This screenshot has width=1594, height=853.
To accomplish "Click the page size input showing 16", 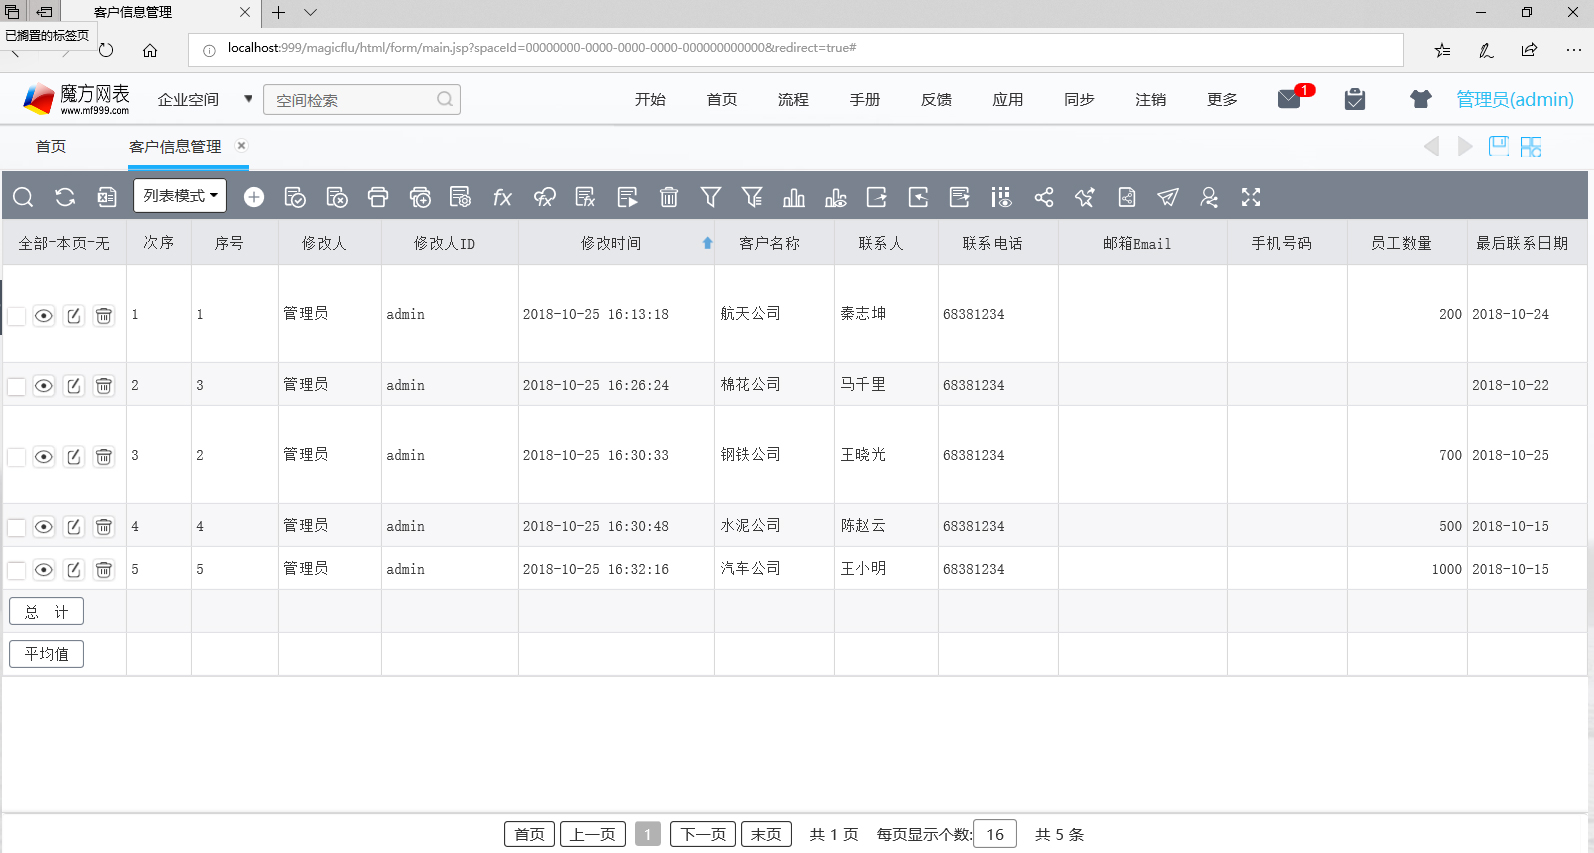I will (x=995, y=834).
